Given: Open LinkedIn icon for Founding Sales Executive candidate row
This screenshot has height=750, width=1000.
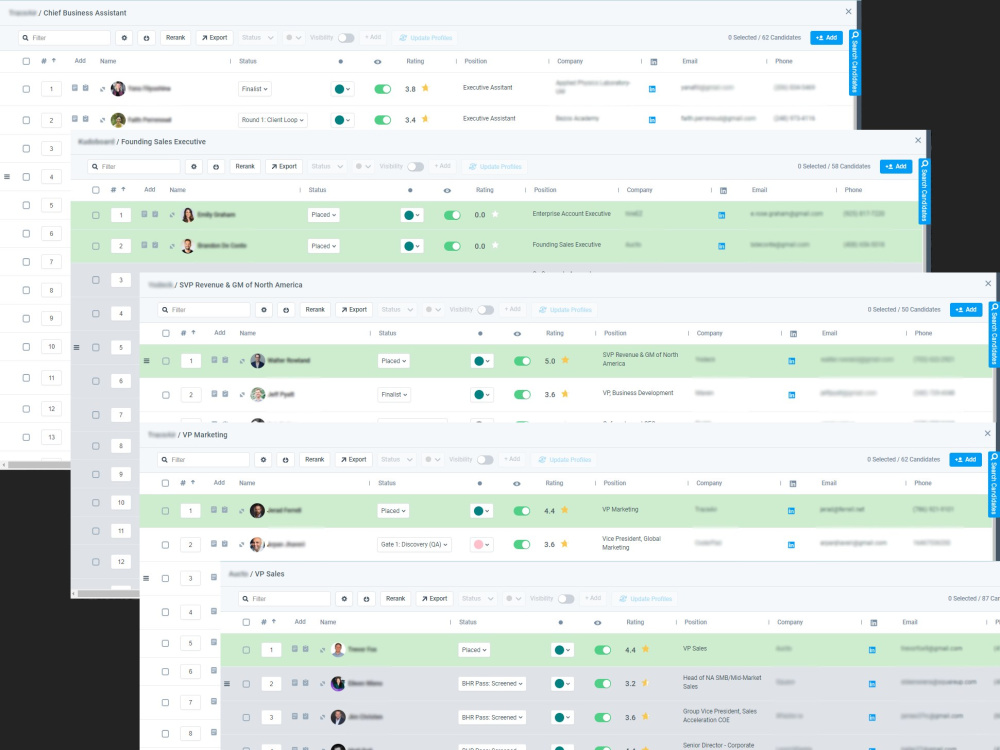Looking at the screenshot, I should 721,246.
